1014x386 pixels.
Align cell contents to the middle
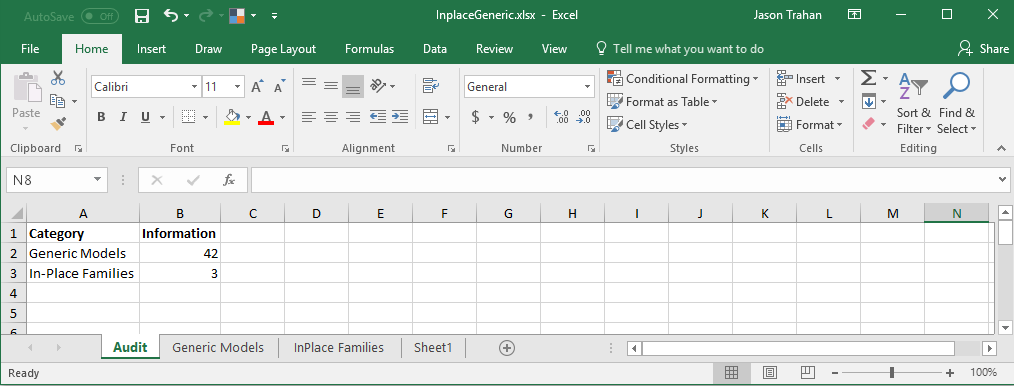(x=330, y=86)
